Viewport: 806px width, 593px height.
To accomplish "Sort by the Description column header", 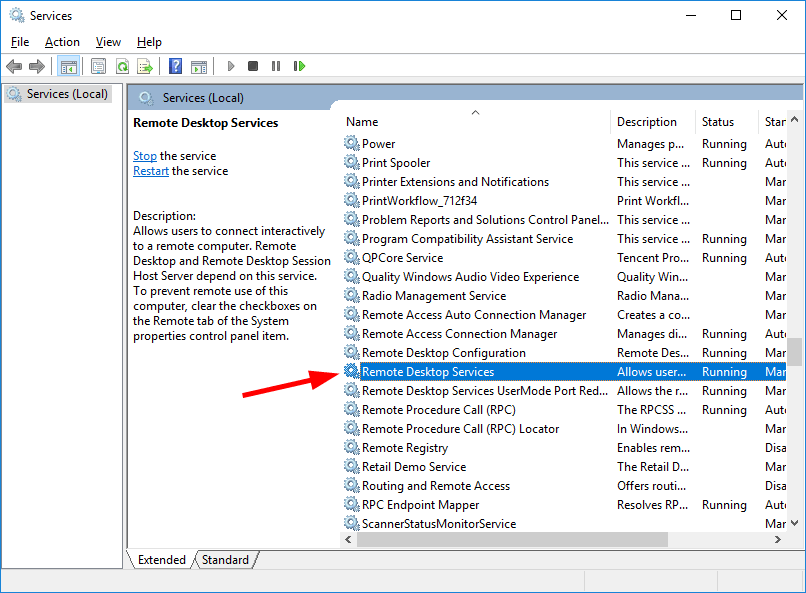I will pyautogui.click(x=653, y=122).
